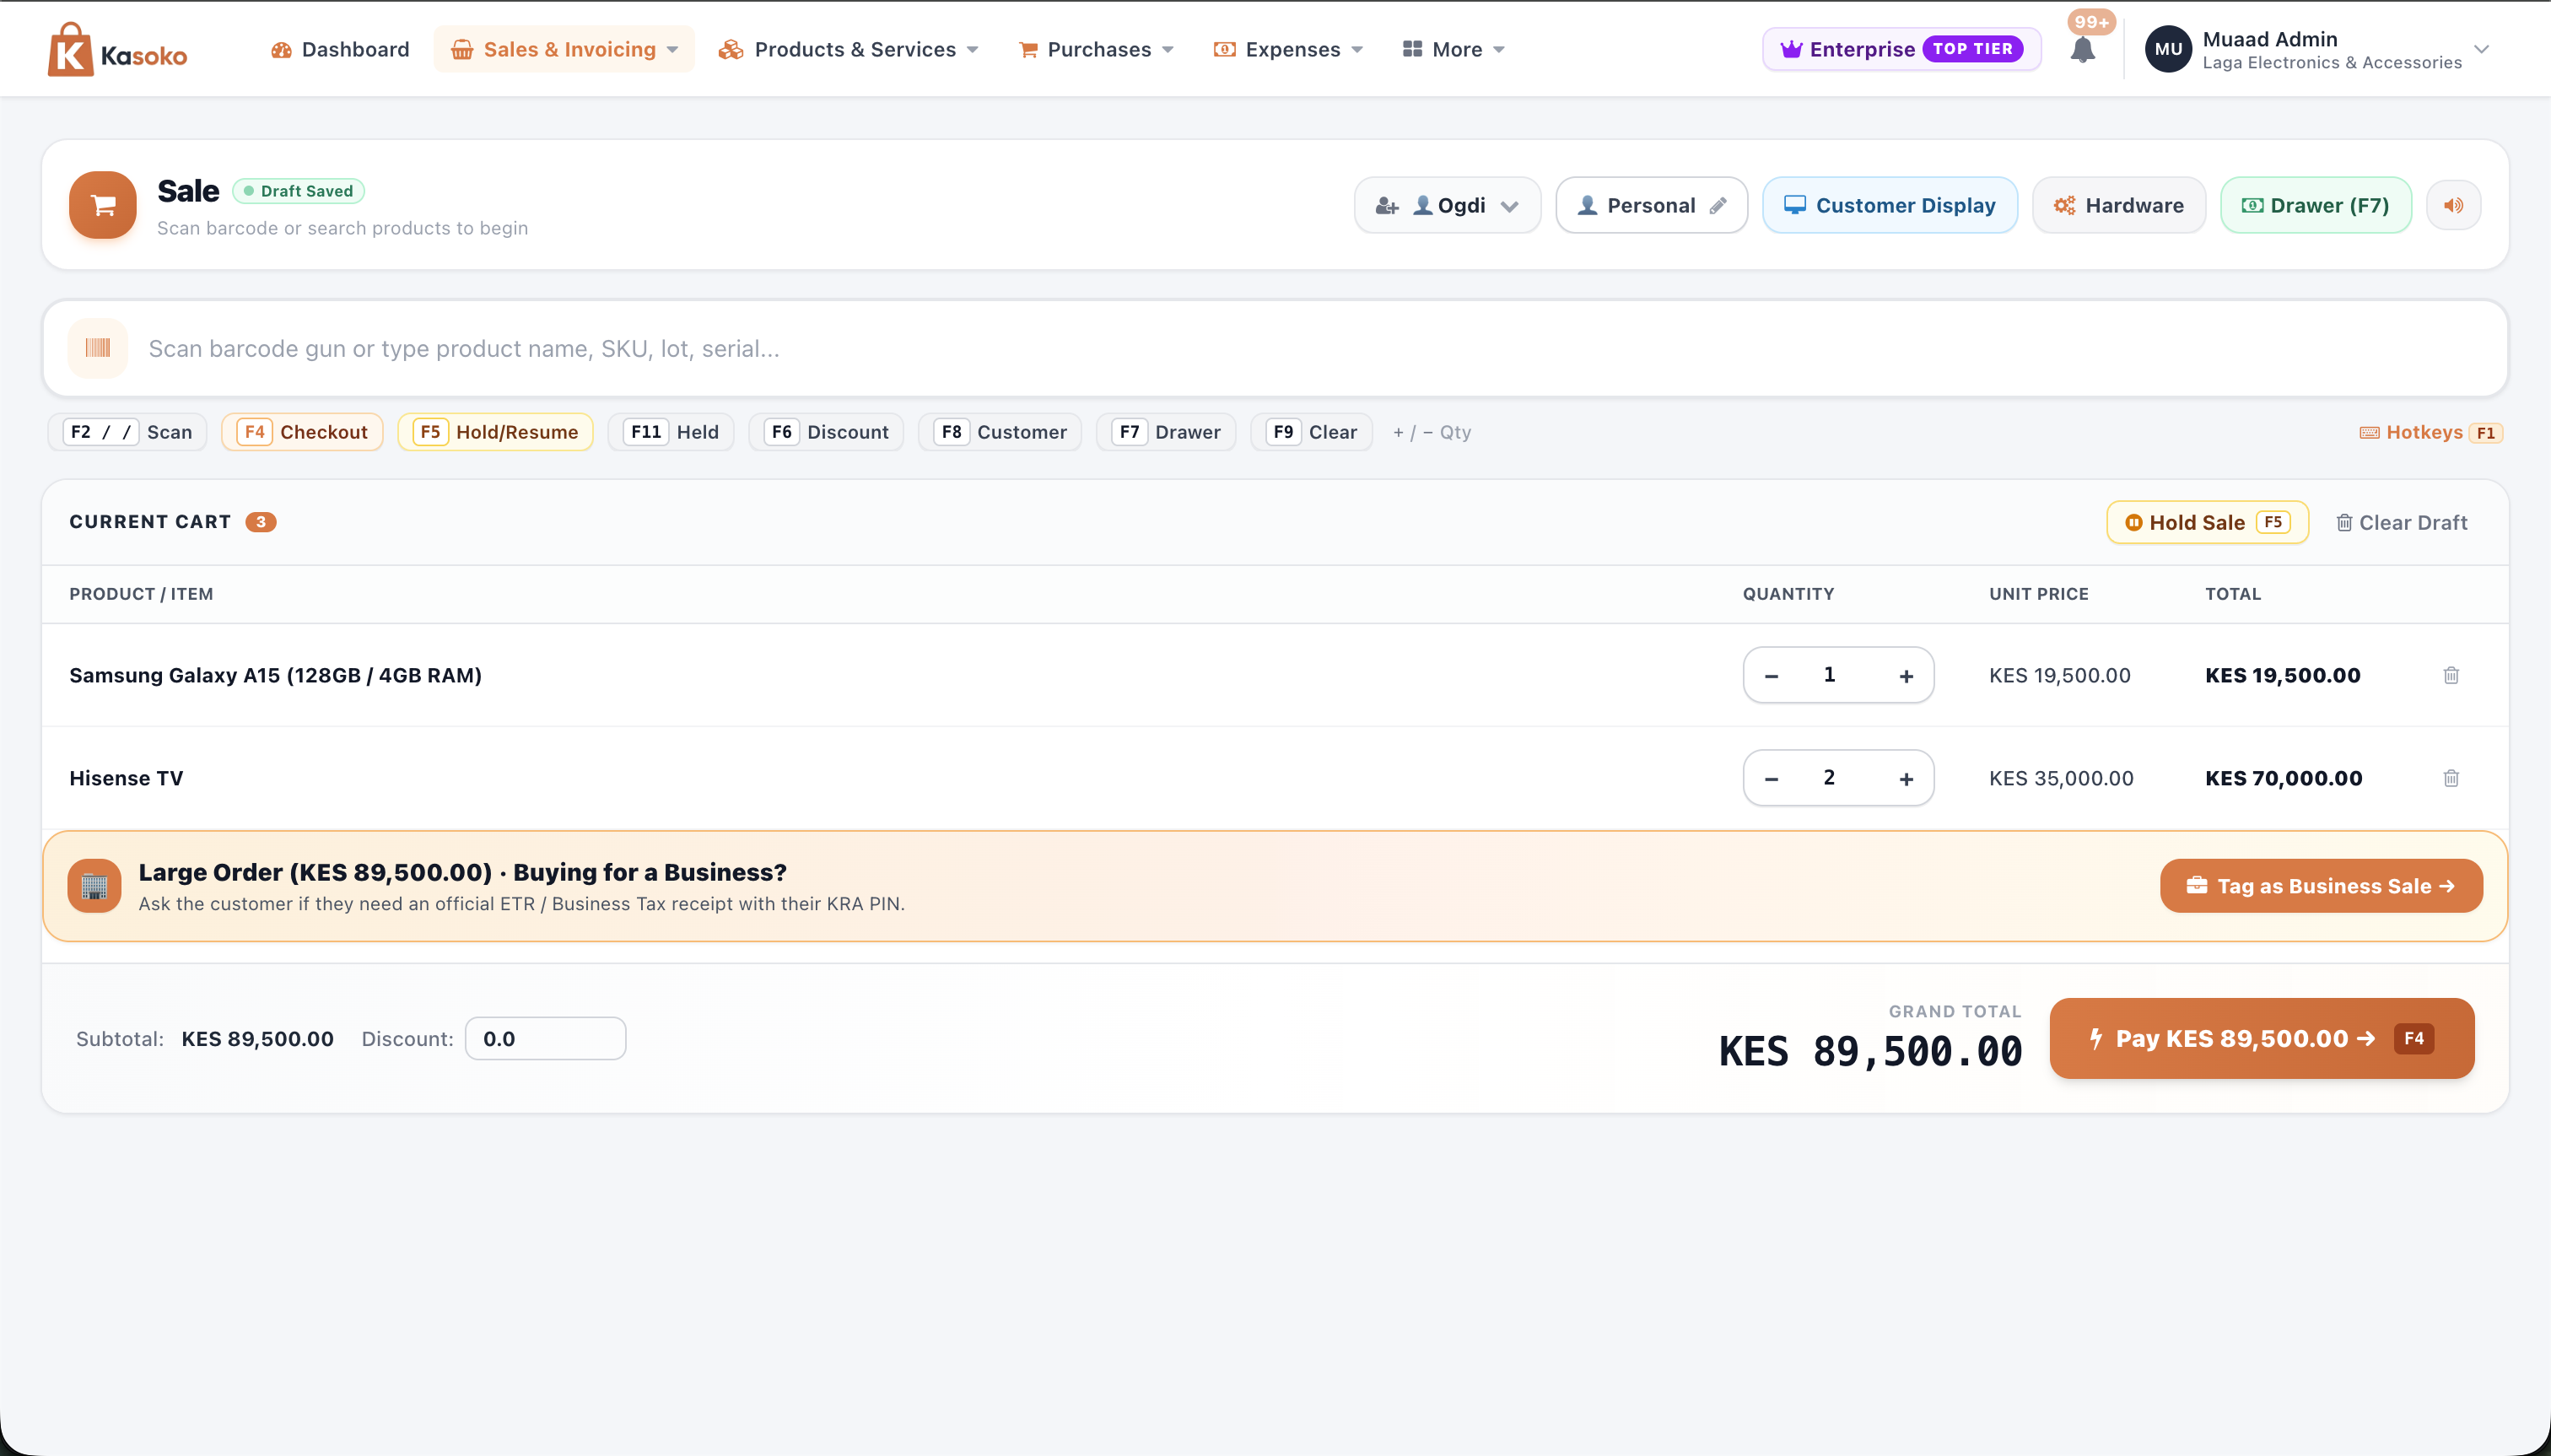Expand the Sales & Invoicing menu
The height and width of the screenshot is (1456, 2551).
[x=564, y=49]
